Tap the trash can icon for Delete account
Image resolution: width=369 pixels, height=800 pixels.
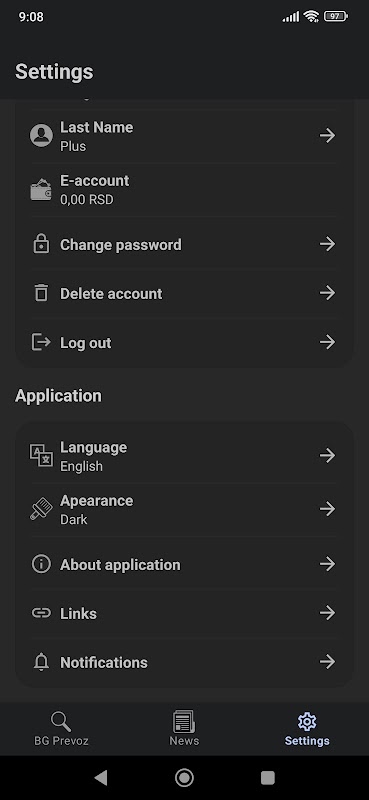point(41,293)
